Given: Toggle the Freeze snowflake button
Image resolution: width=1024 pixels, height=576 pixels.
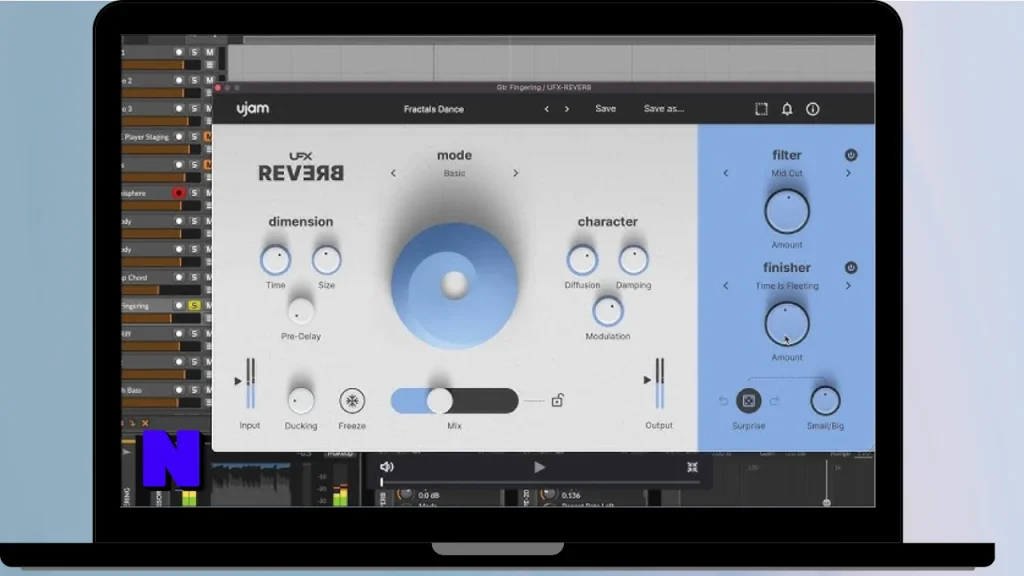Looking at the screenshot, I should (x=352, y=400).
